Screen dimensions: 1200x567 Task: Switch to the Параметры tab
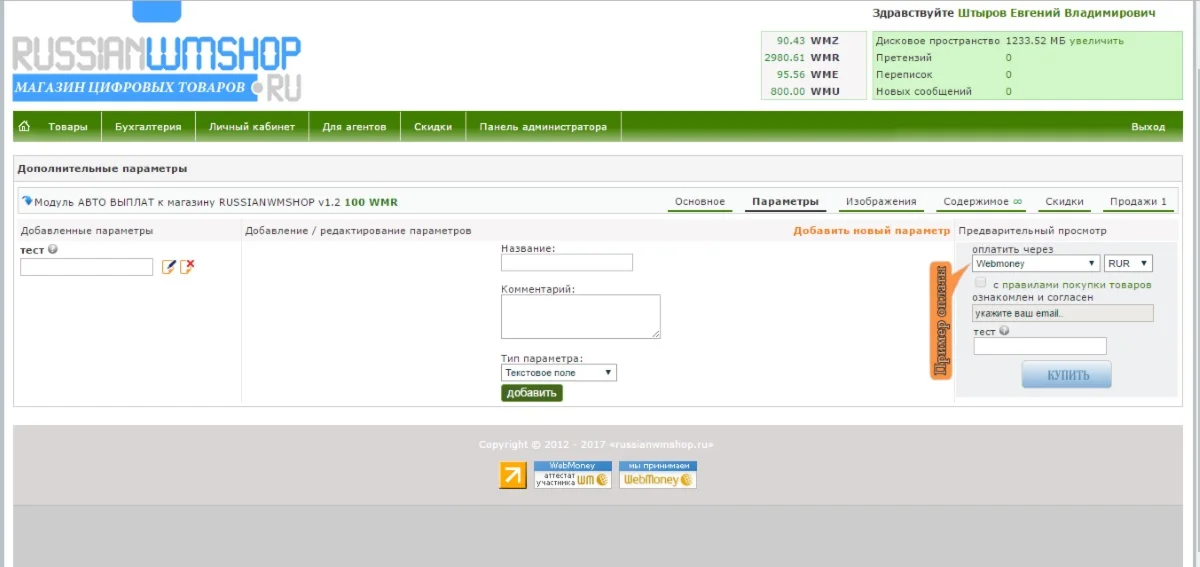click(785, 202)
